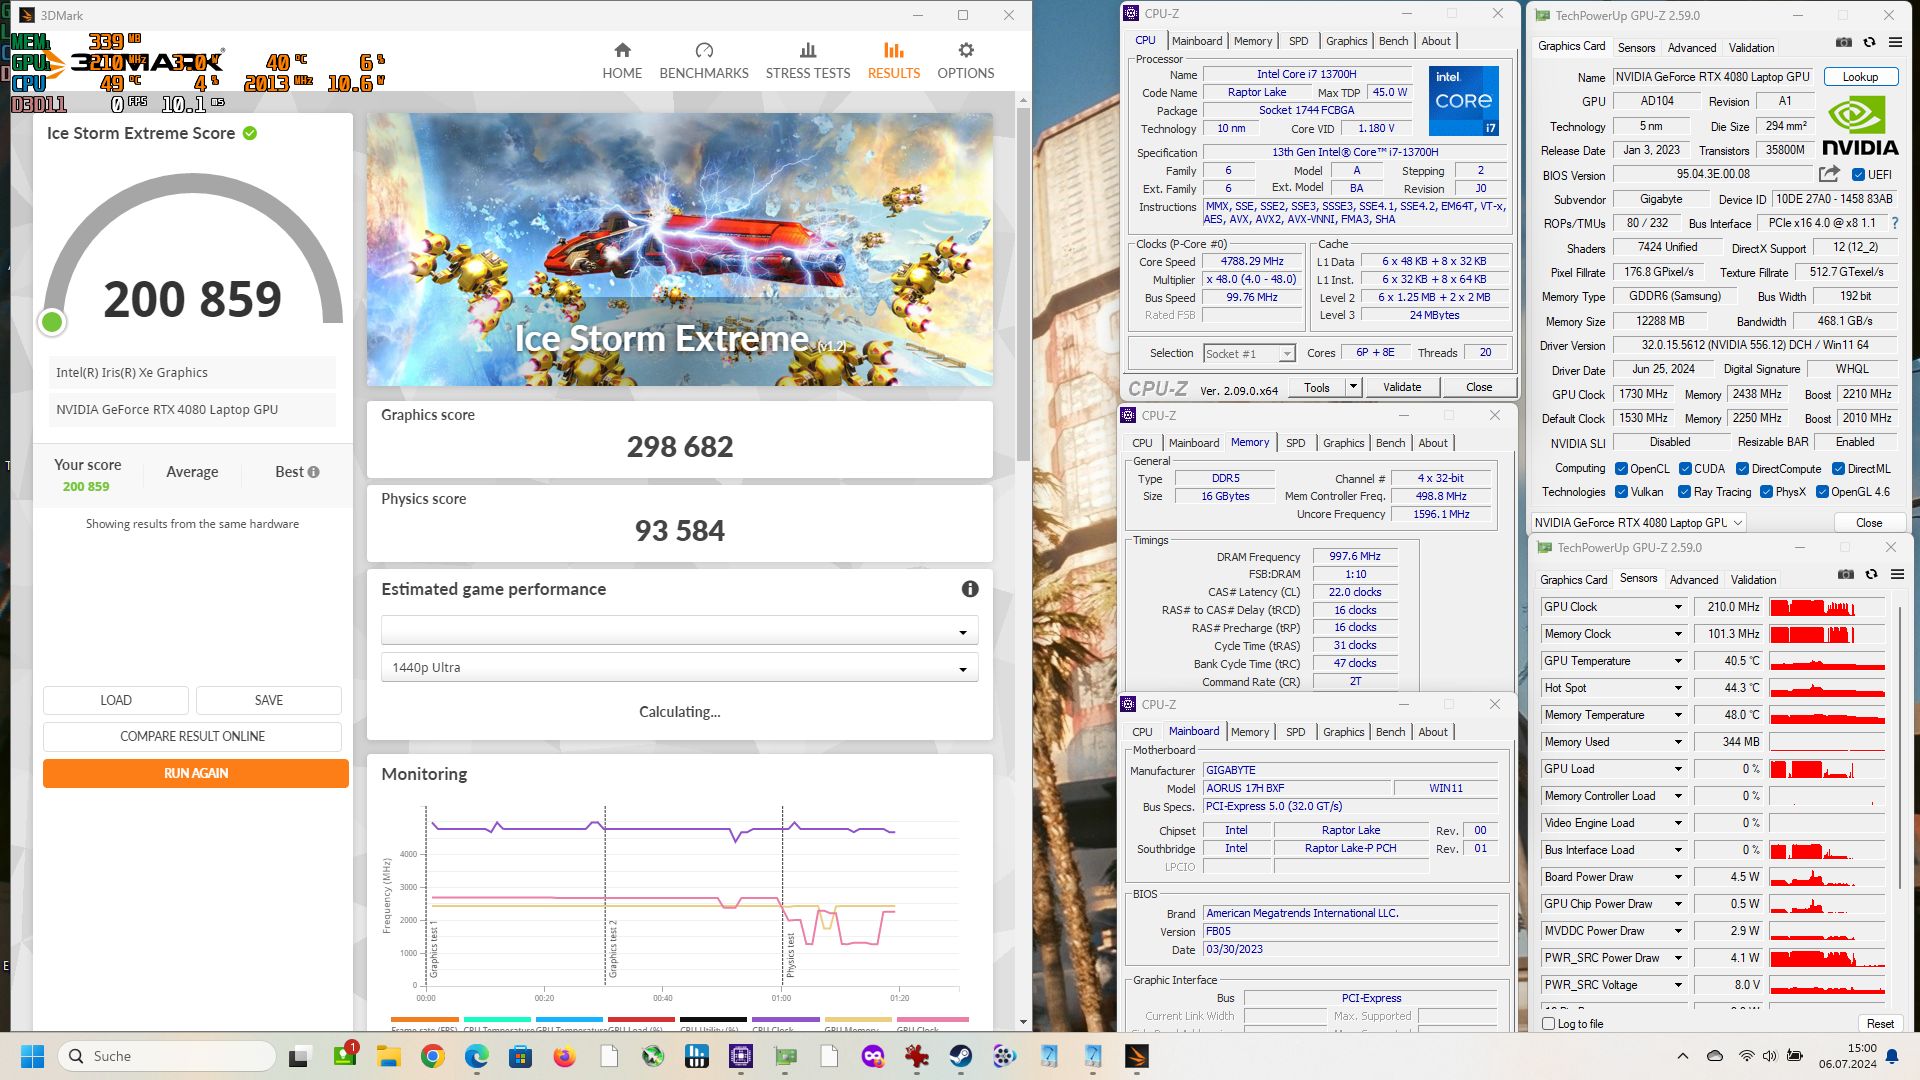Expand the Memory Clock sensor dropdown
Image resolution: width=1920 pixels, height=1080 pixels.
pyautogui.click(x=1678, y=634)
